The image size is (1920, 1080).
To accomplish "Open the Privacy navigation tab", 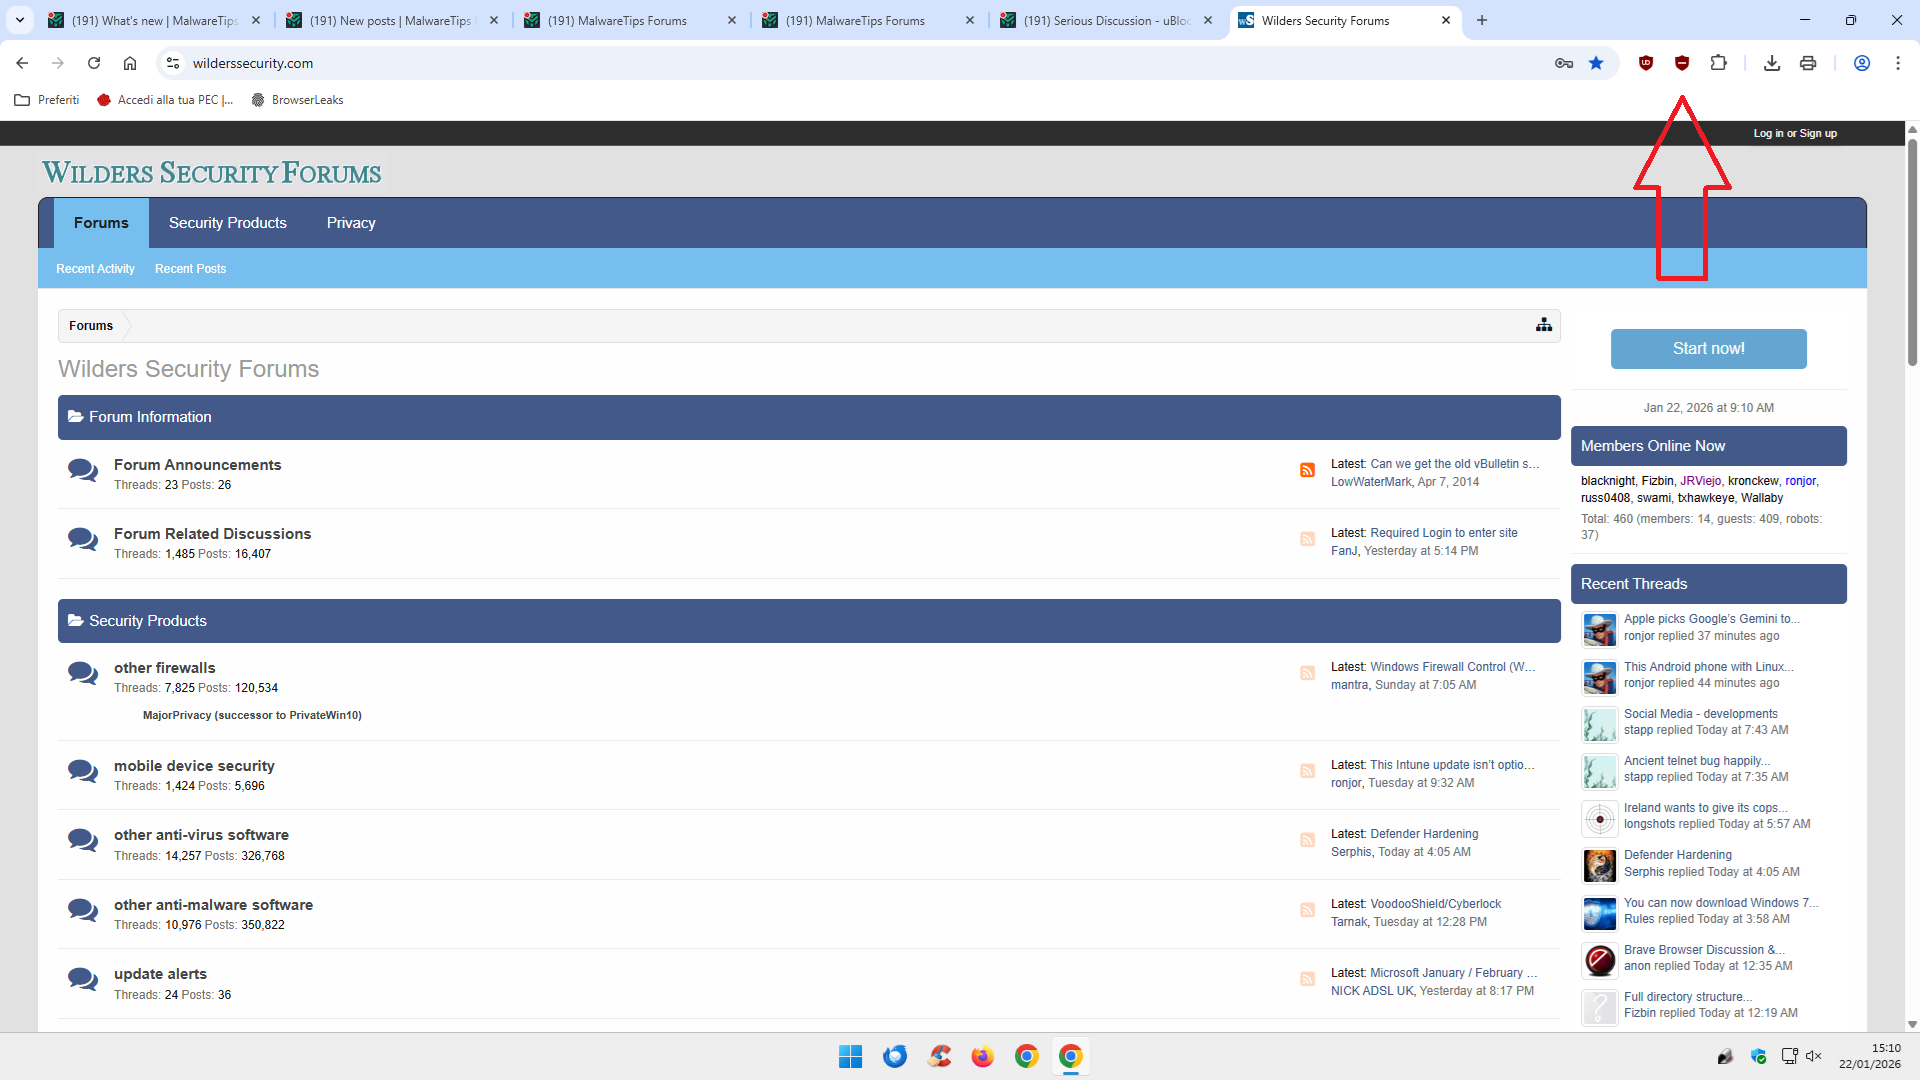I will 350,223.
